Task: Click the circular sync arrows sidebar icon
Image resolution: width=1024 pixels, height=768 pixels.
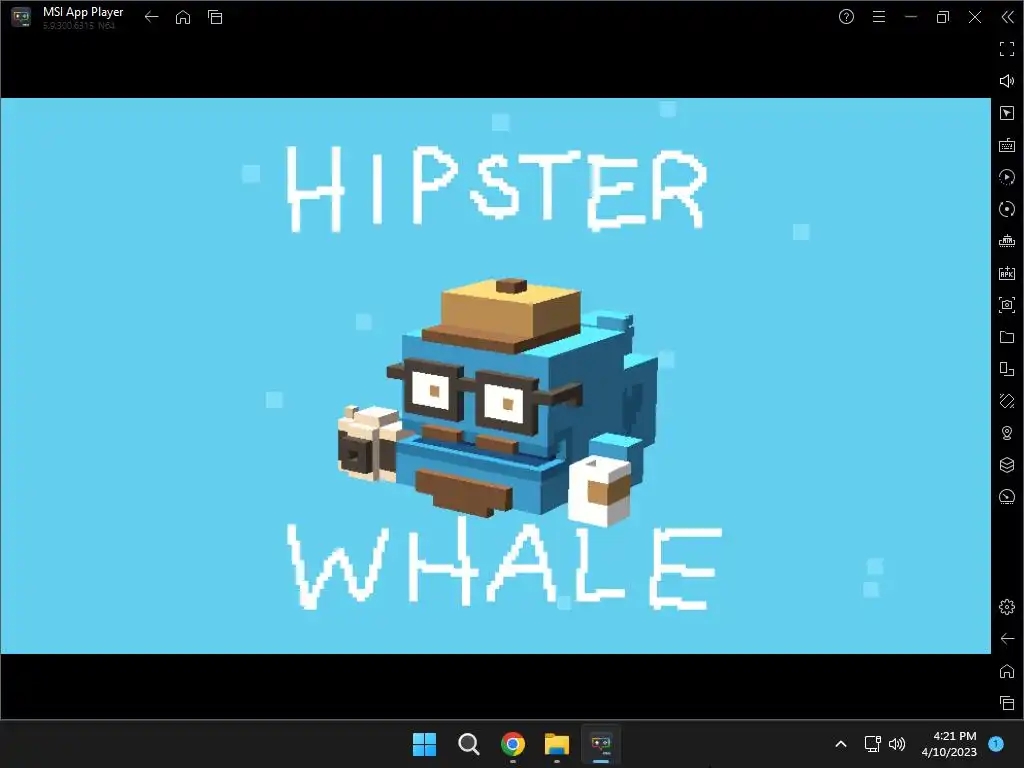Action: [1006, 209]
